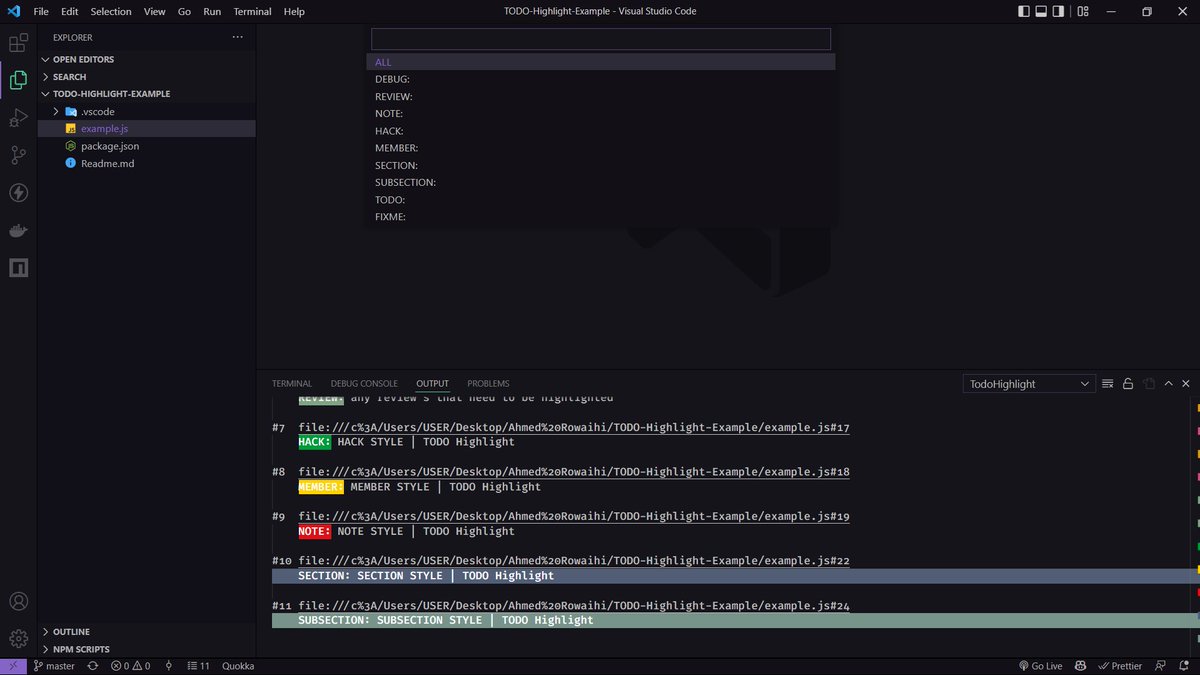The width and height of the screenshot is (1200, 675).
Task: Switch to the Problems tab
Action: pyautogui.click(x=488, y=384)
